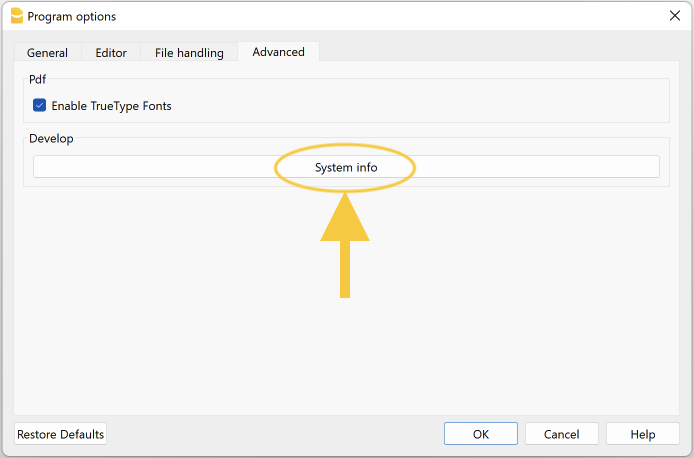694x458 pixels.
Task: Toggle the Enable TrueType Fonts checkbox
Action: pos(40,105)
